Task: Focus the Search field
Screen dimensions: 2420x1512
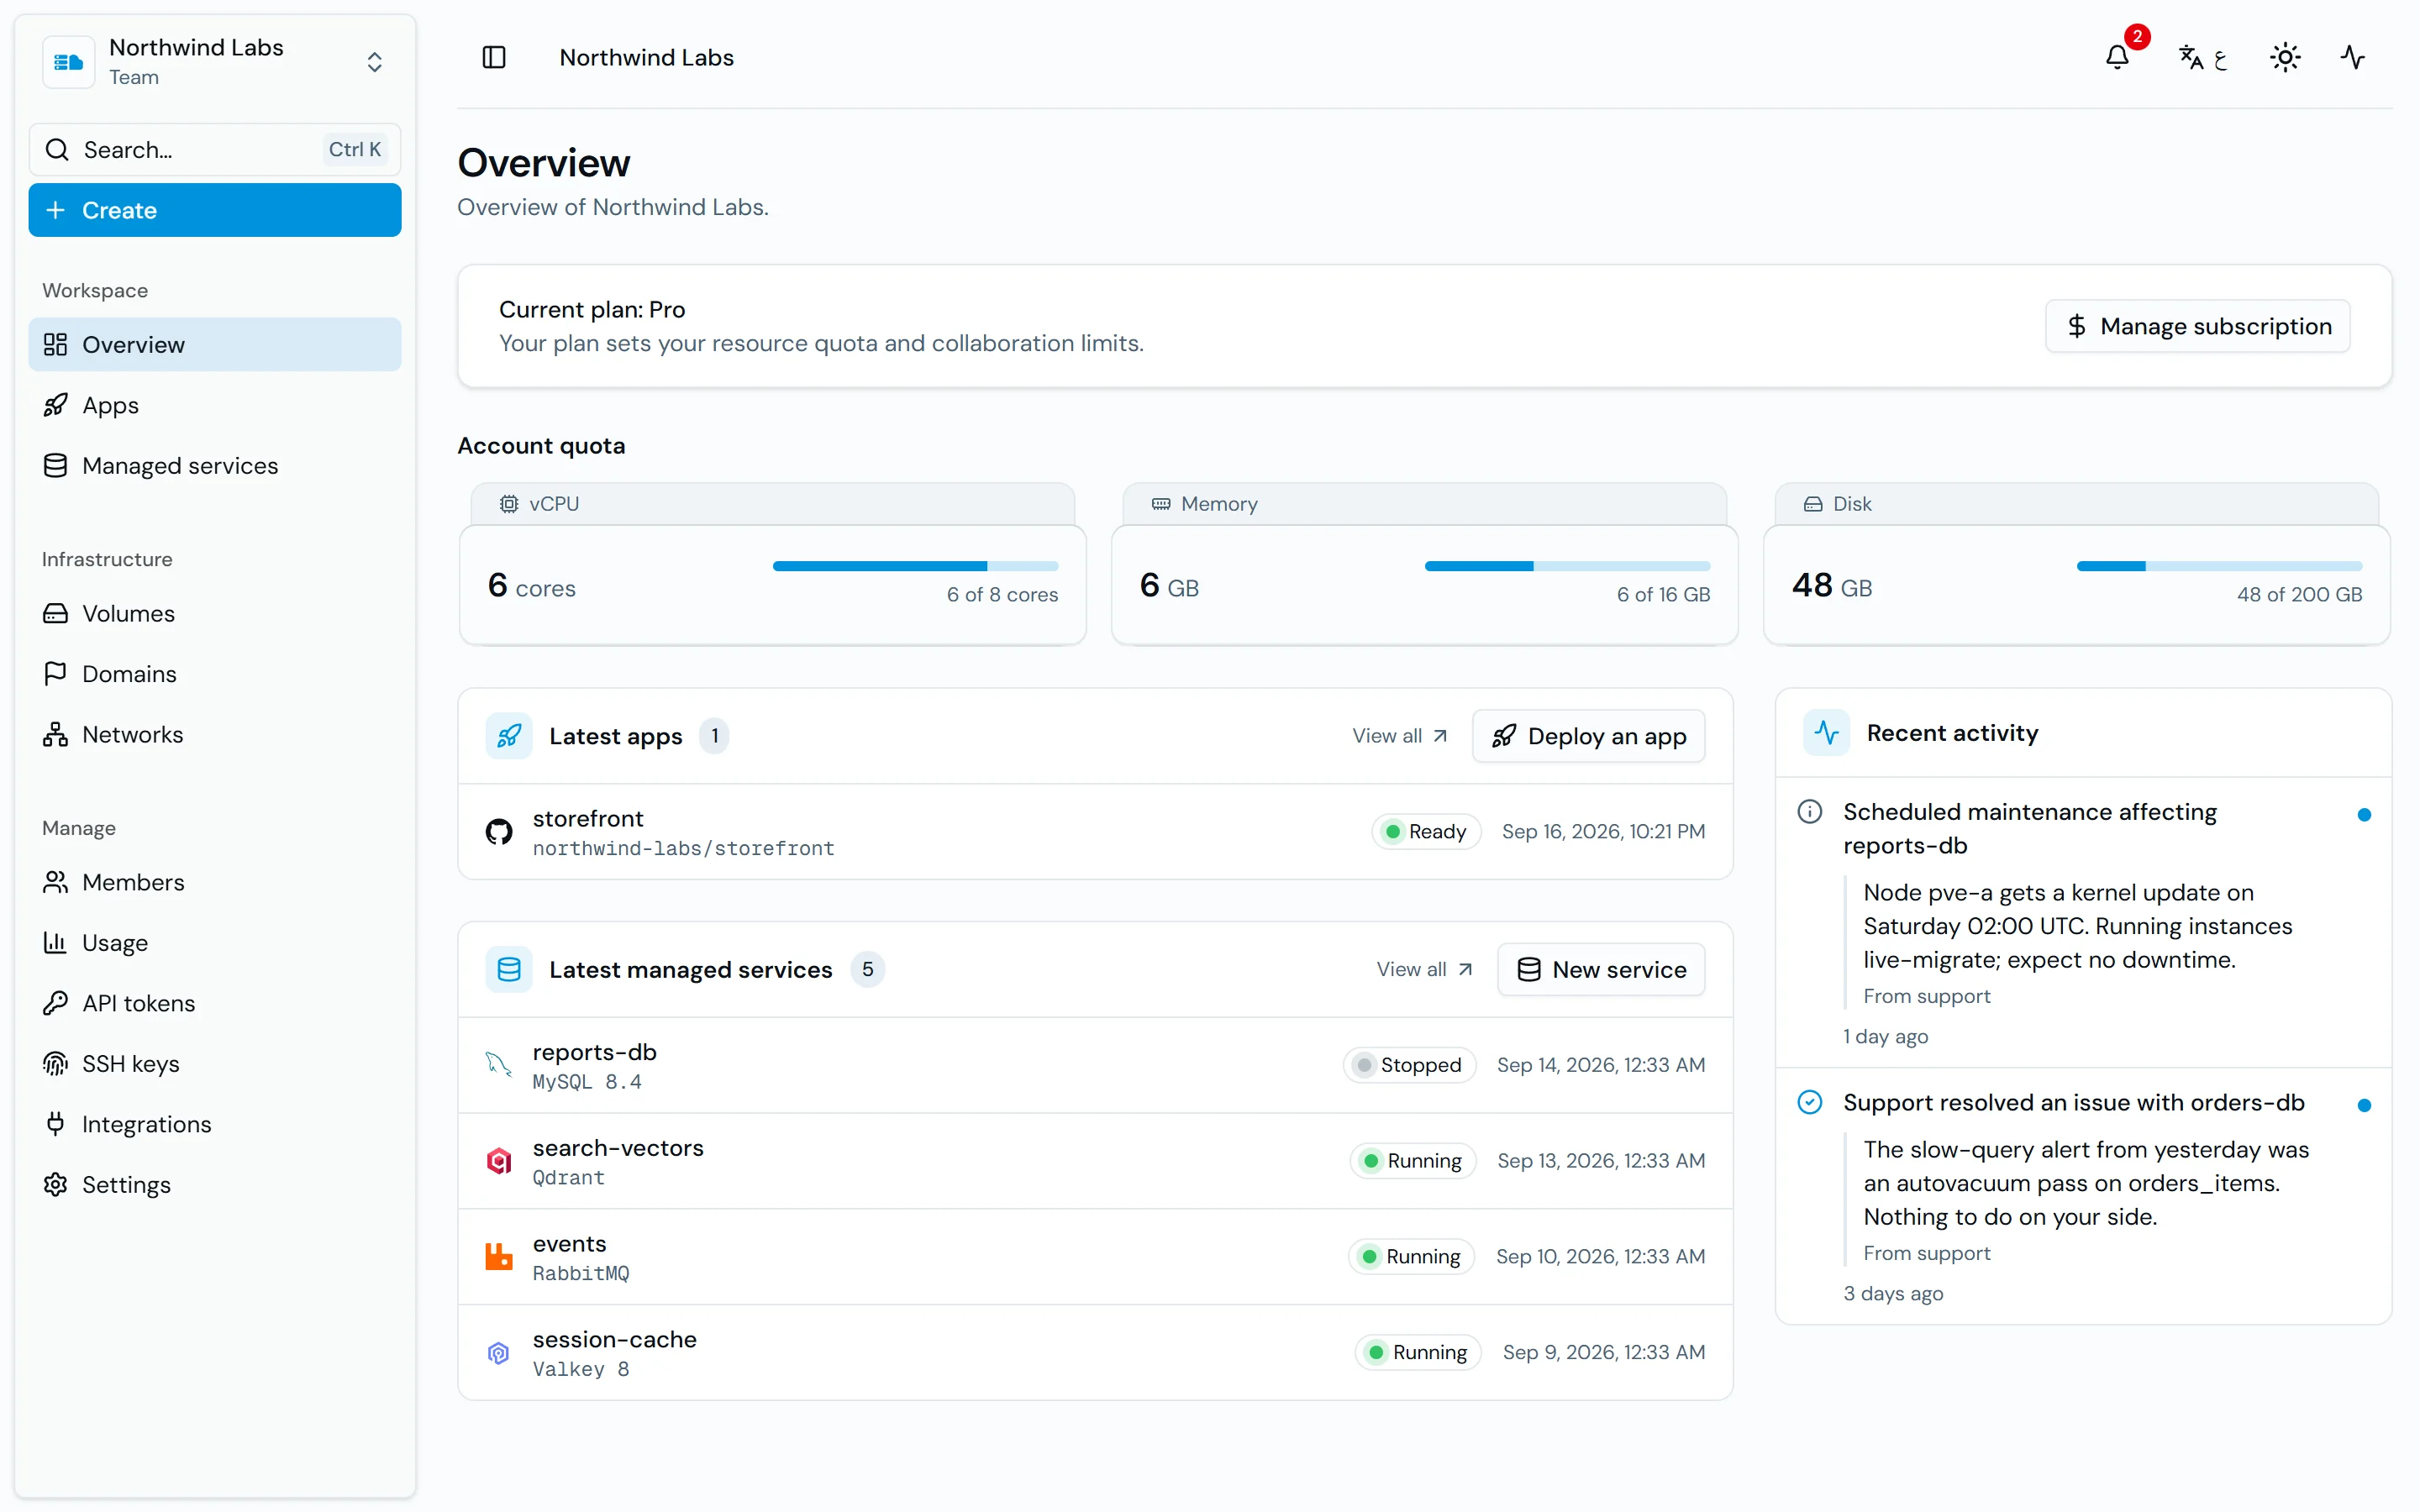Action: [215, 149]
